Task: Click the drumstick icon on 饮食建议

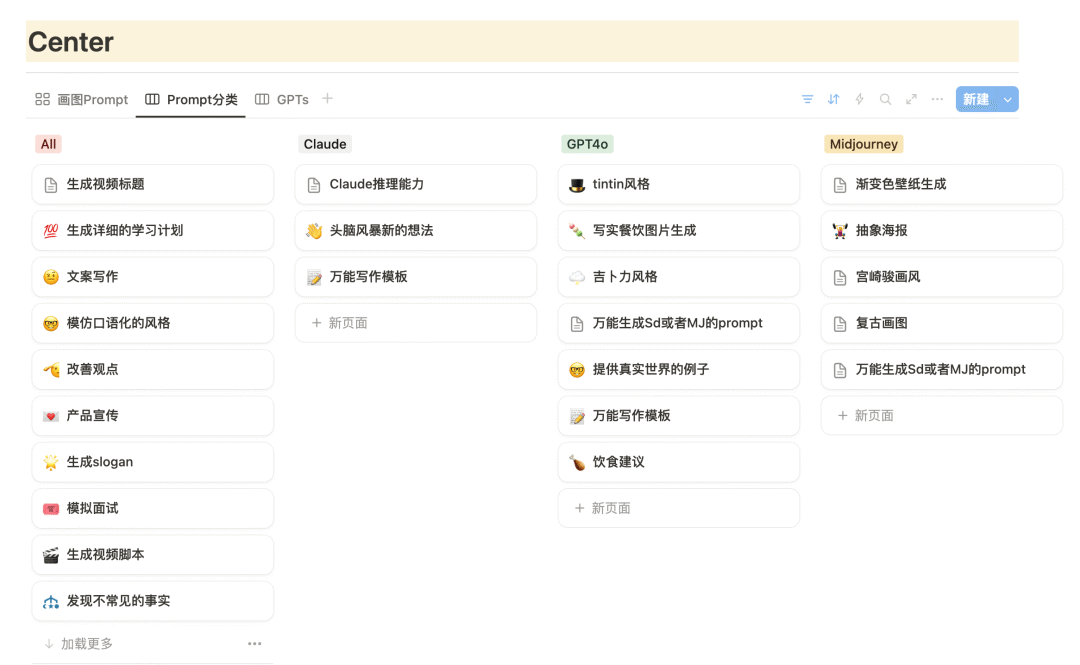Action: pyautogui.click(x=577, y=462)
